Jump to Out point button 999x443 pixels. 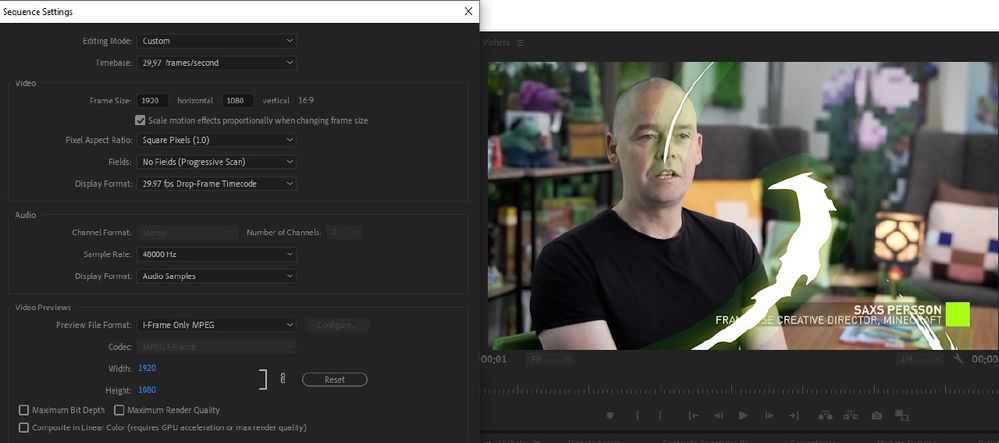click(794, 416)
